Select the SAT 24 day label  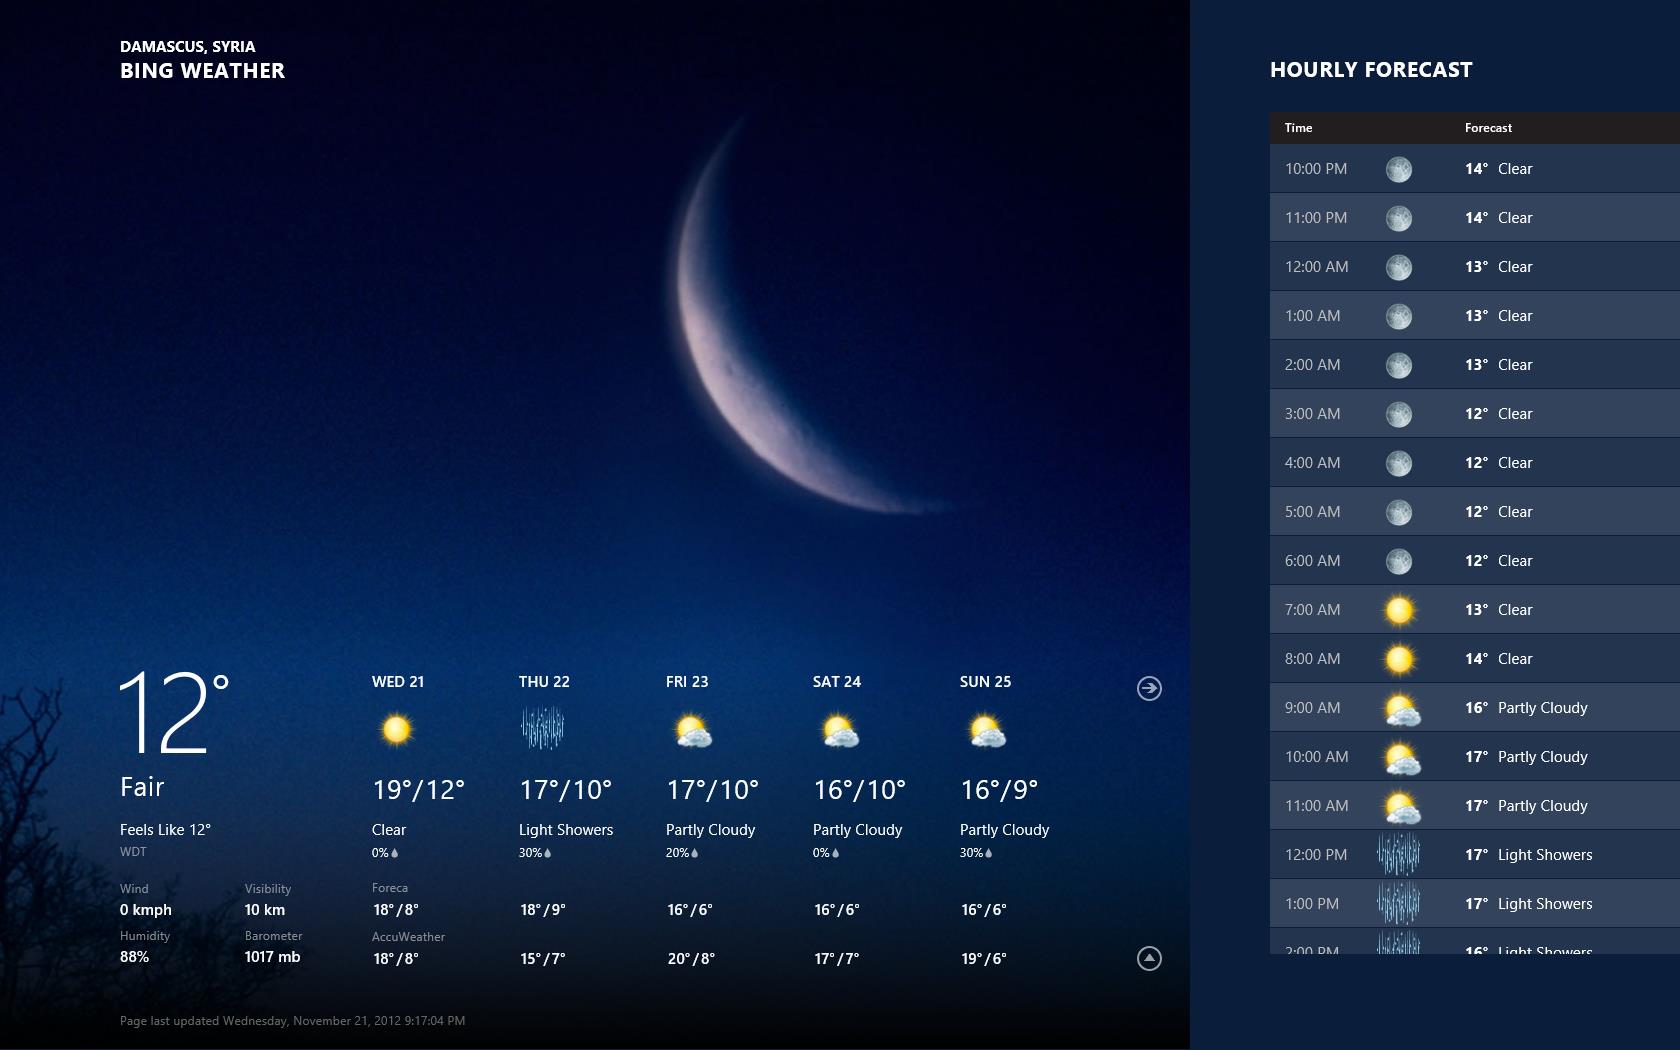(837, 682)
